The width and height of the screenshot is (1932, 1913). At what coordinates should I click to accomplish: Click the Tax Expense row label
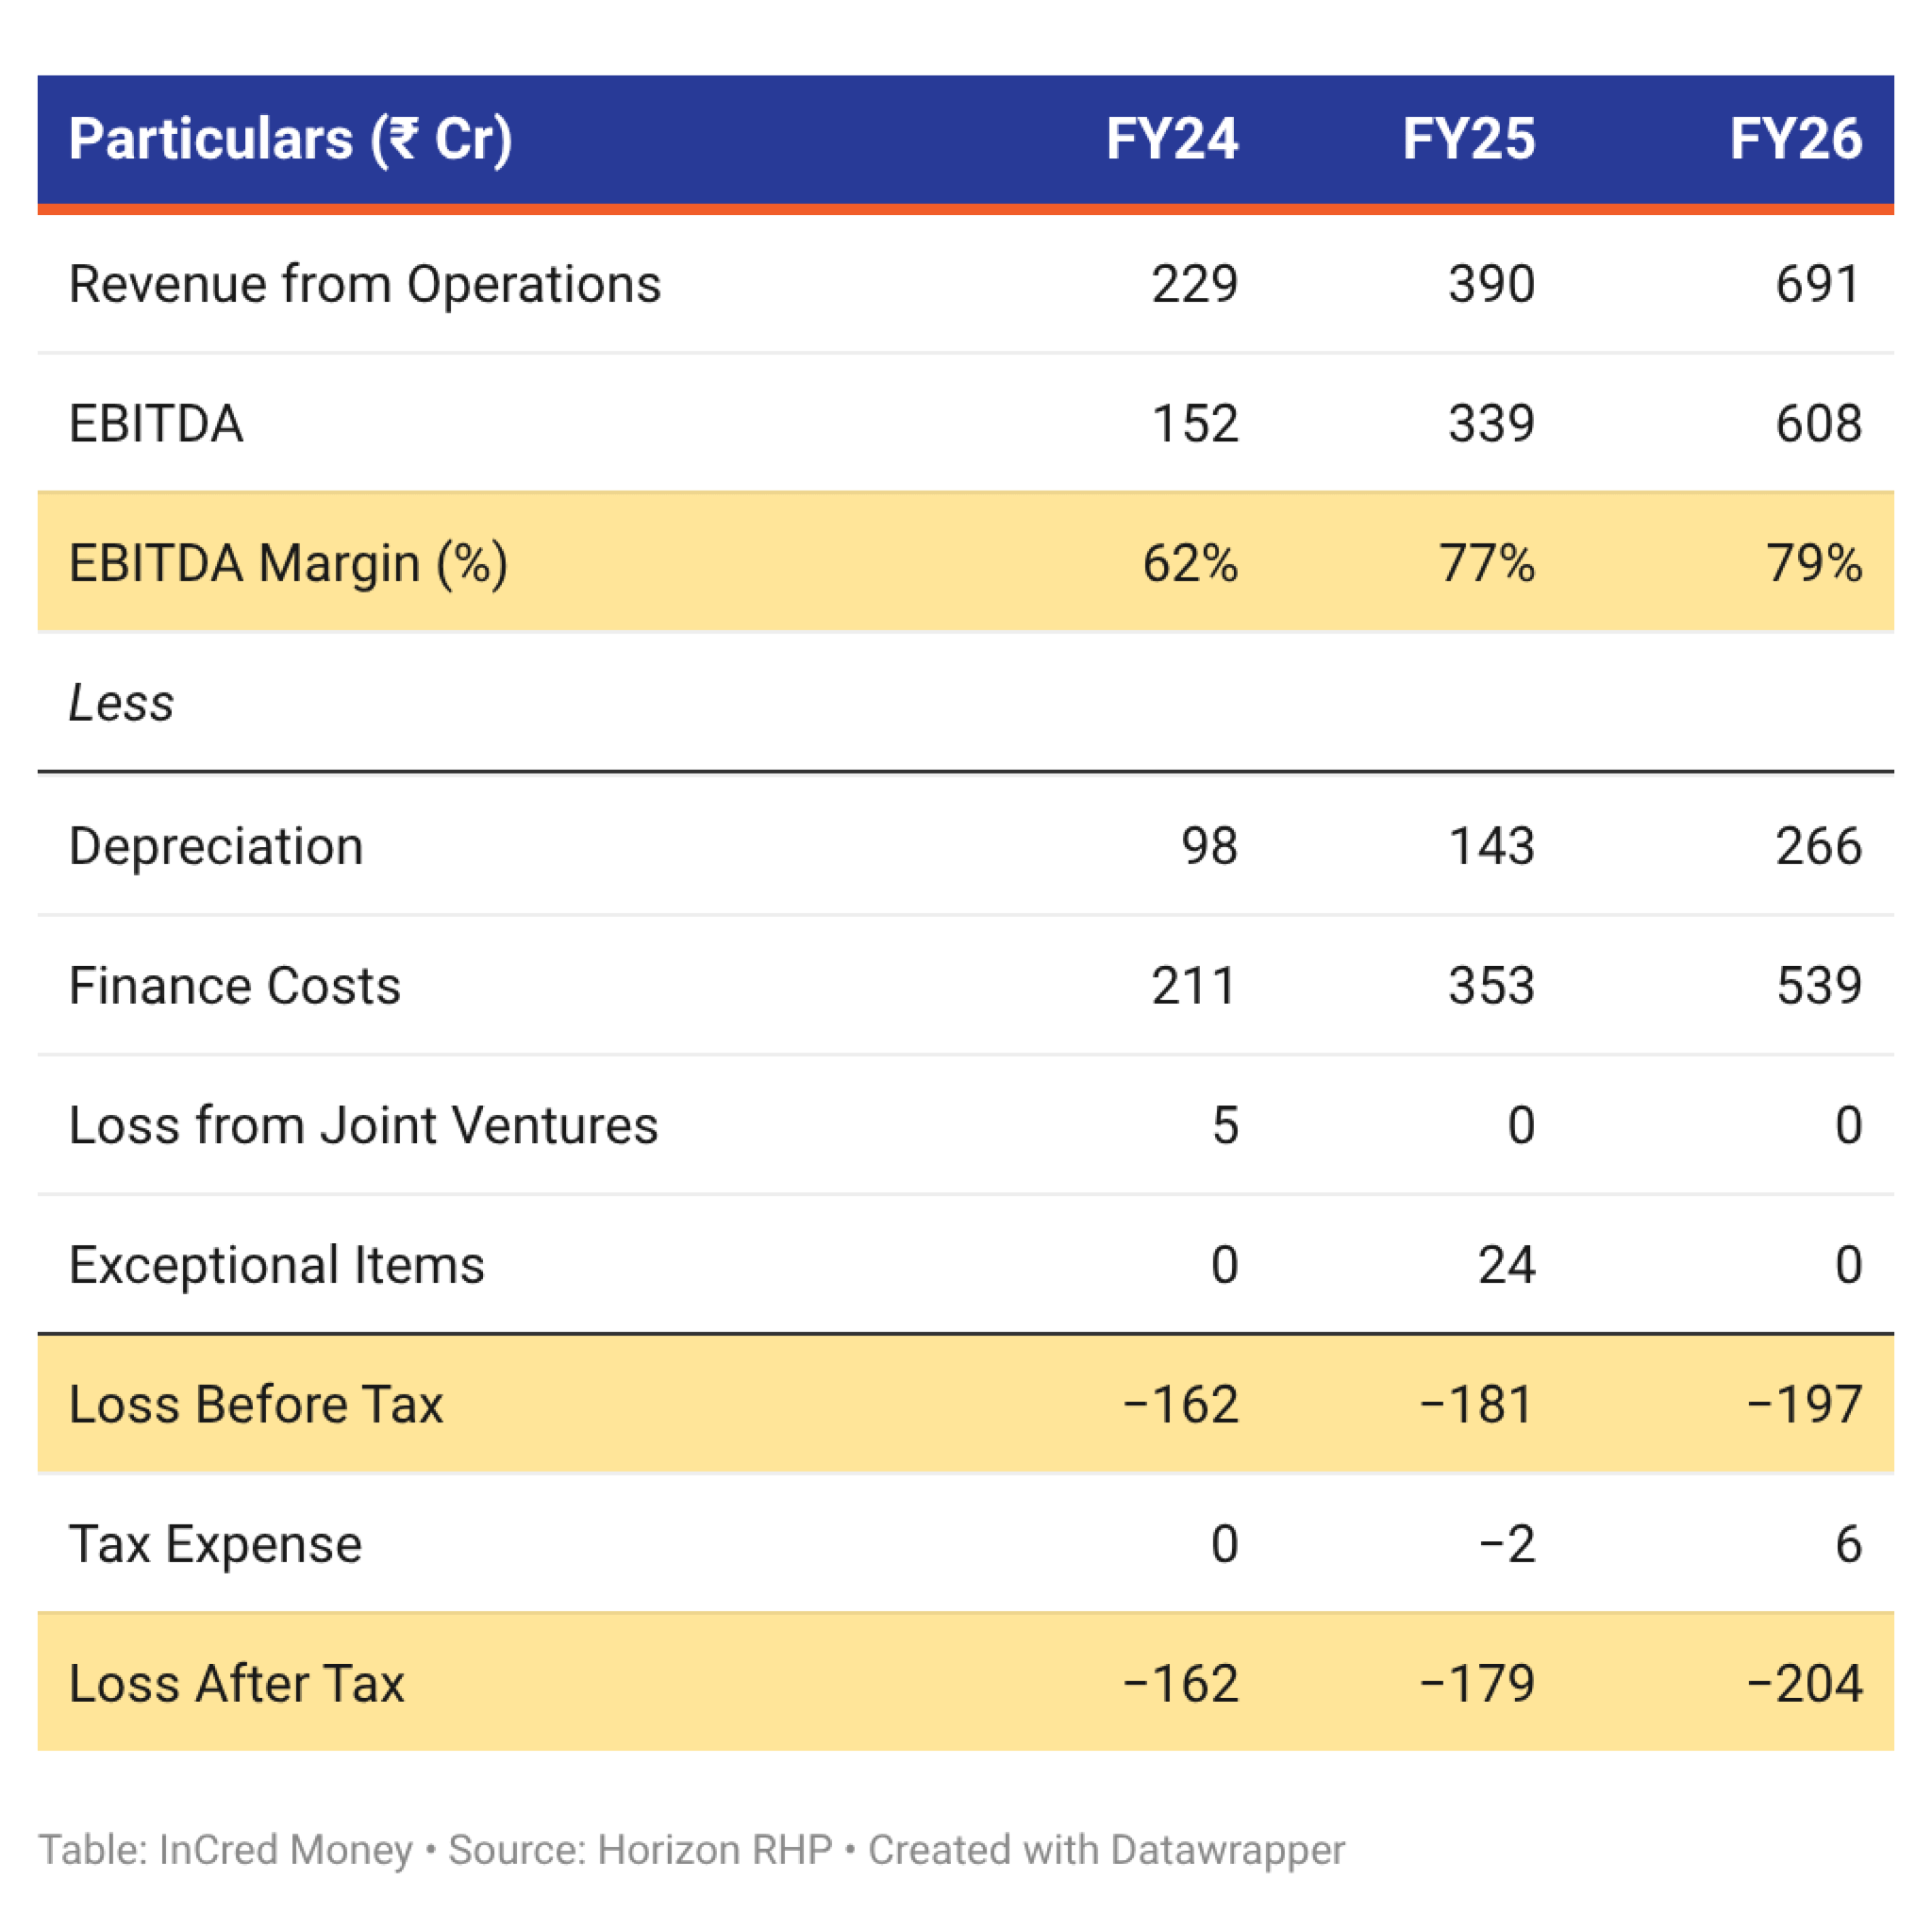tap(215, 1544)
